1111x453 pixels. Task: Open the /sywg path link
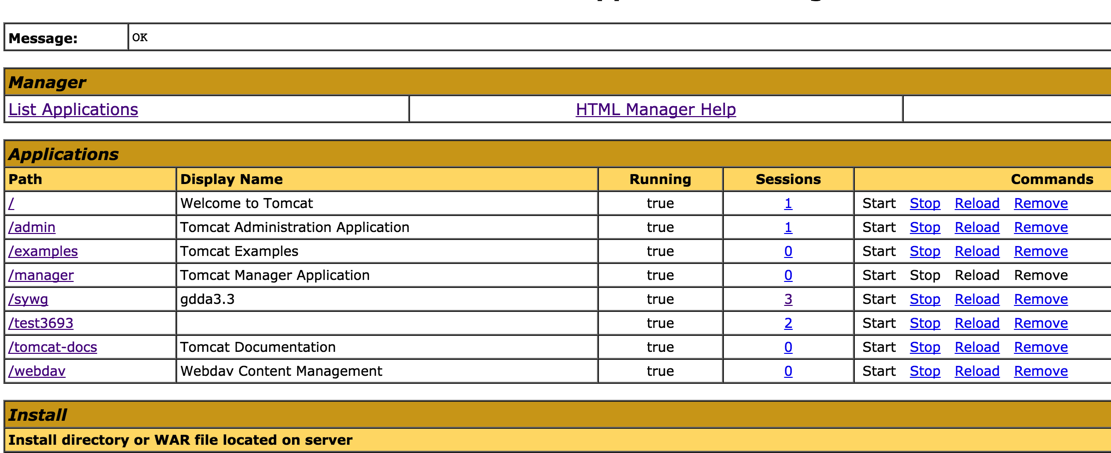point(28,299)
